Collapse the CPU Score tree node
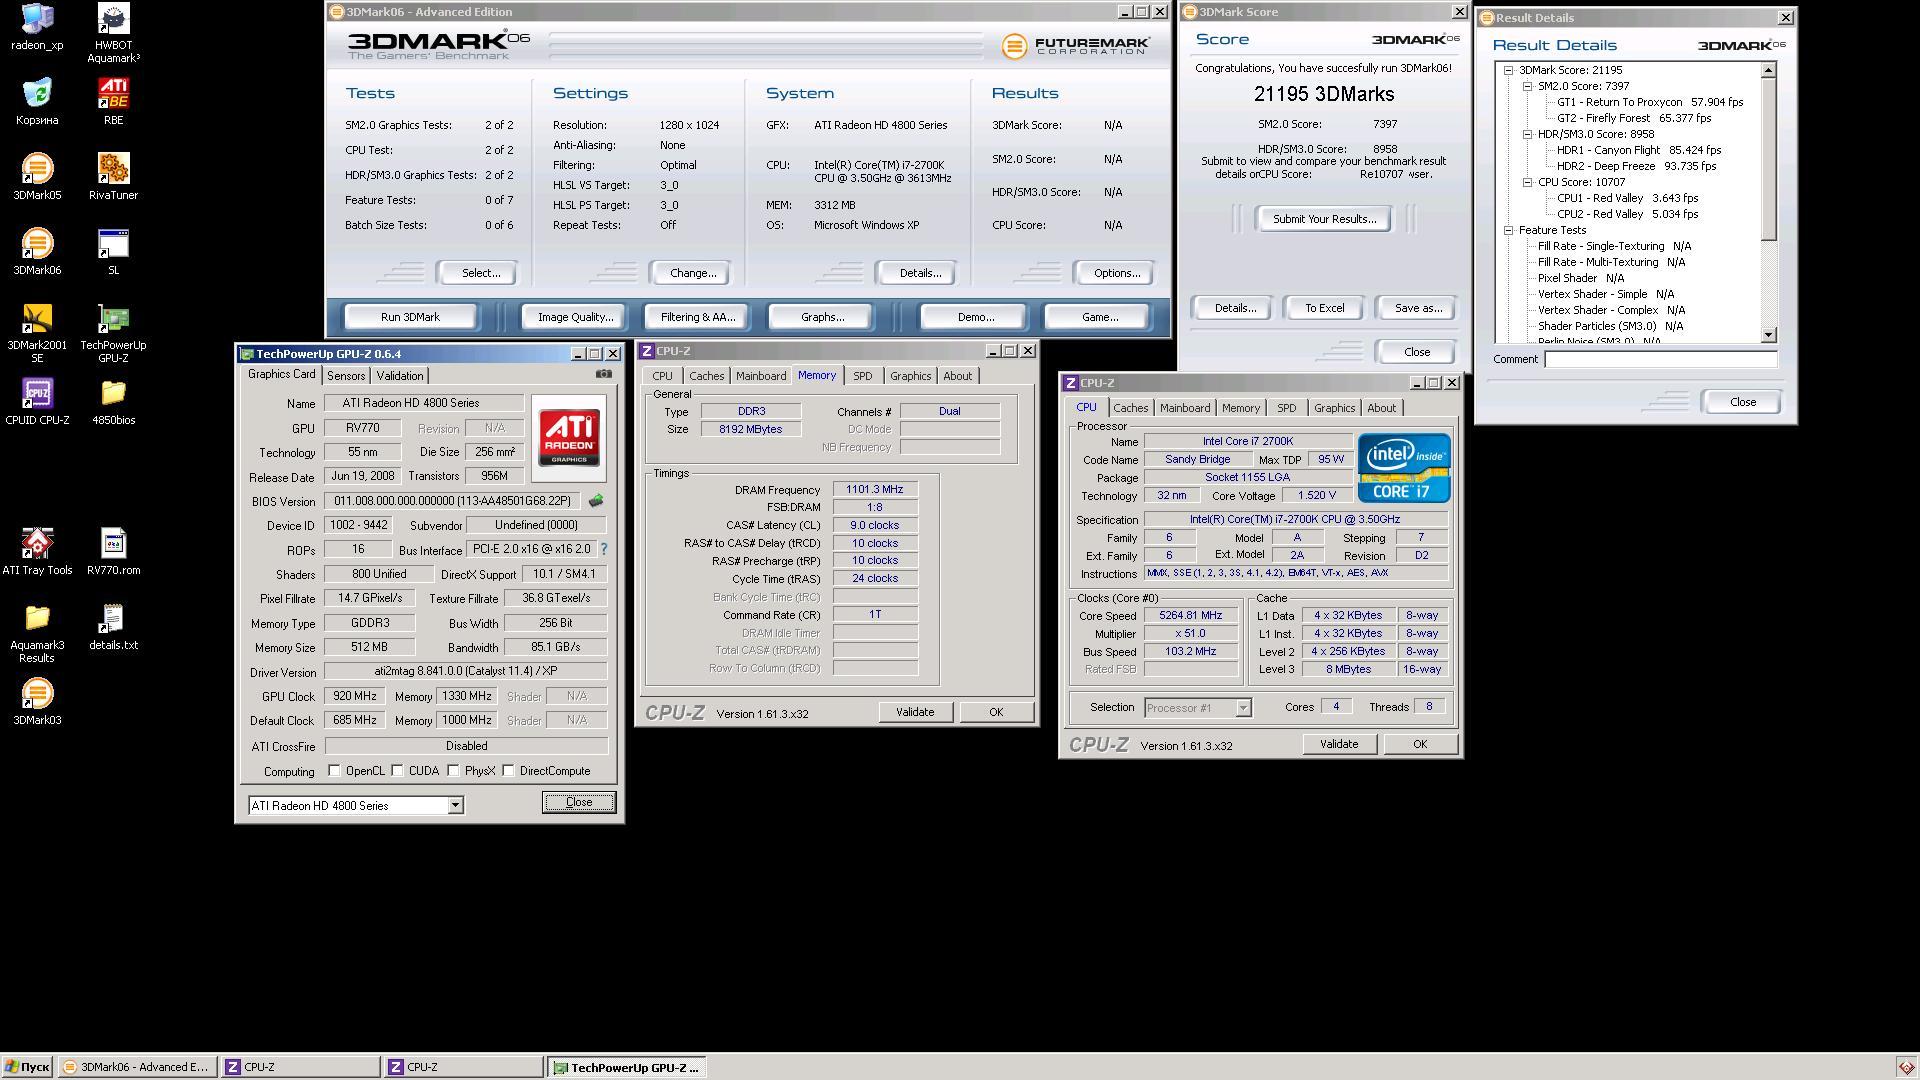The image size is (1920, 1080). click(x=1528, y=182)
